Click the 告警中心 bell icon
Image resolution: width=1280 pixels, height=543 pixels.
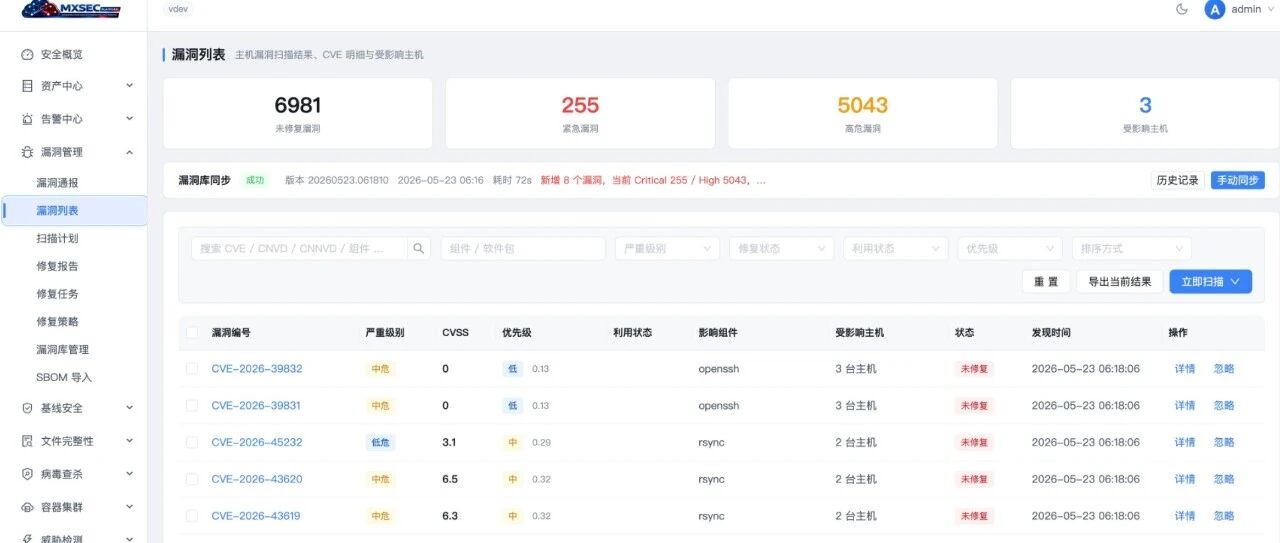point(27,119)
